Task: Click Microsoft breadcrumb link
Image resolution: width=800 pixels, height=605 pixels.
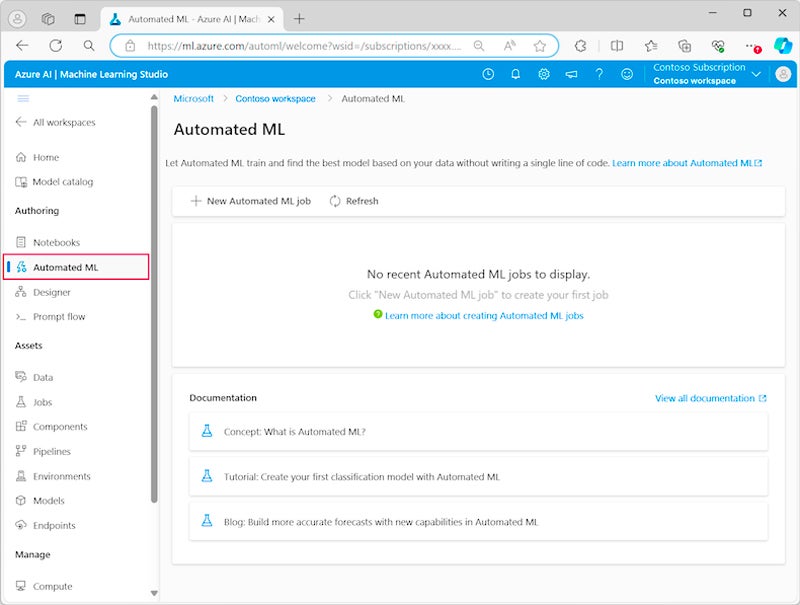Action: (x=193, y=98)
